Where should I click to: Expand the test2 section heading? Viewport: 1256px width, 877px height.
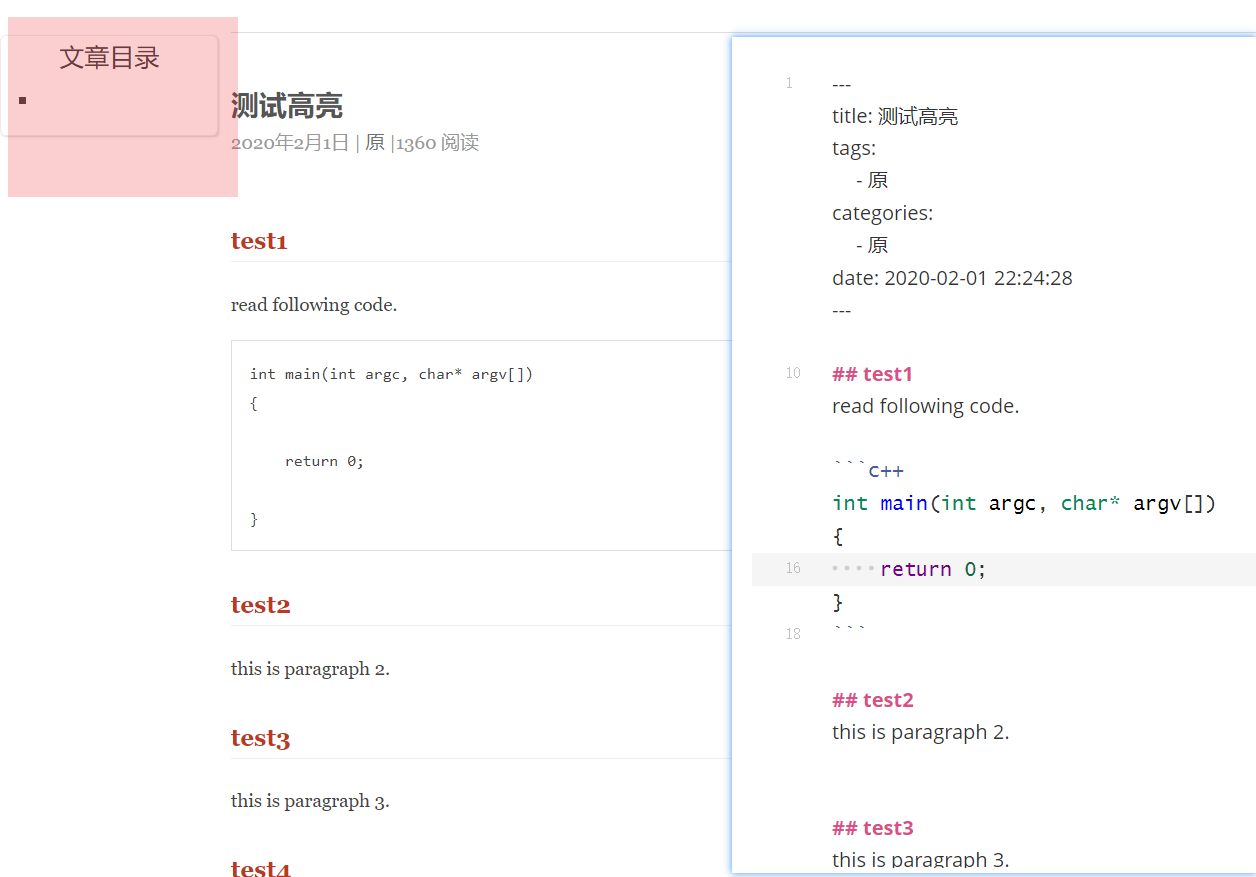click(x=260, y=604)
